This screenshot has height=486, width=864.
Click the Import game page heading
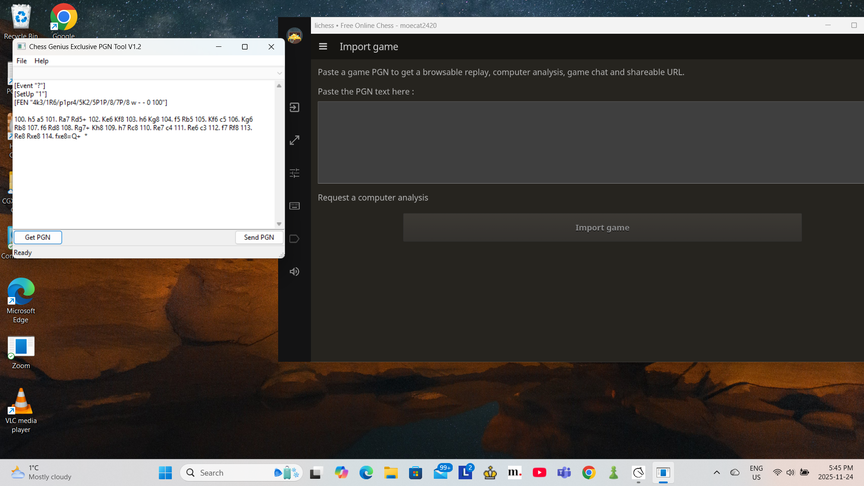point(369,47)
